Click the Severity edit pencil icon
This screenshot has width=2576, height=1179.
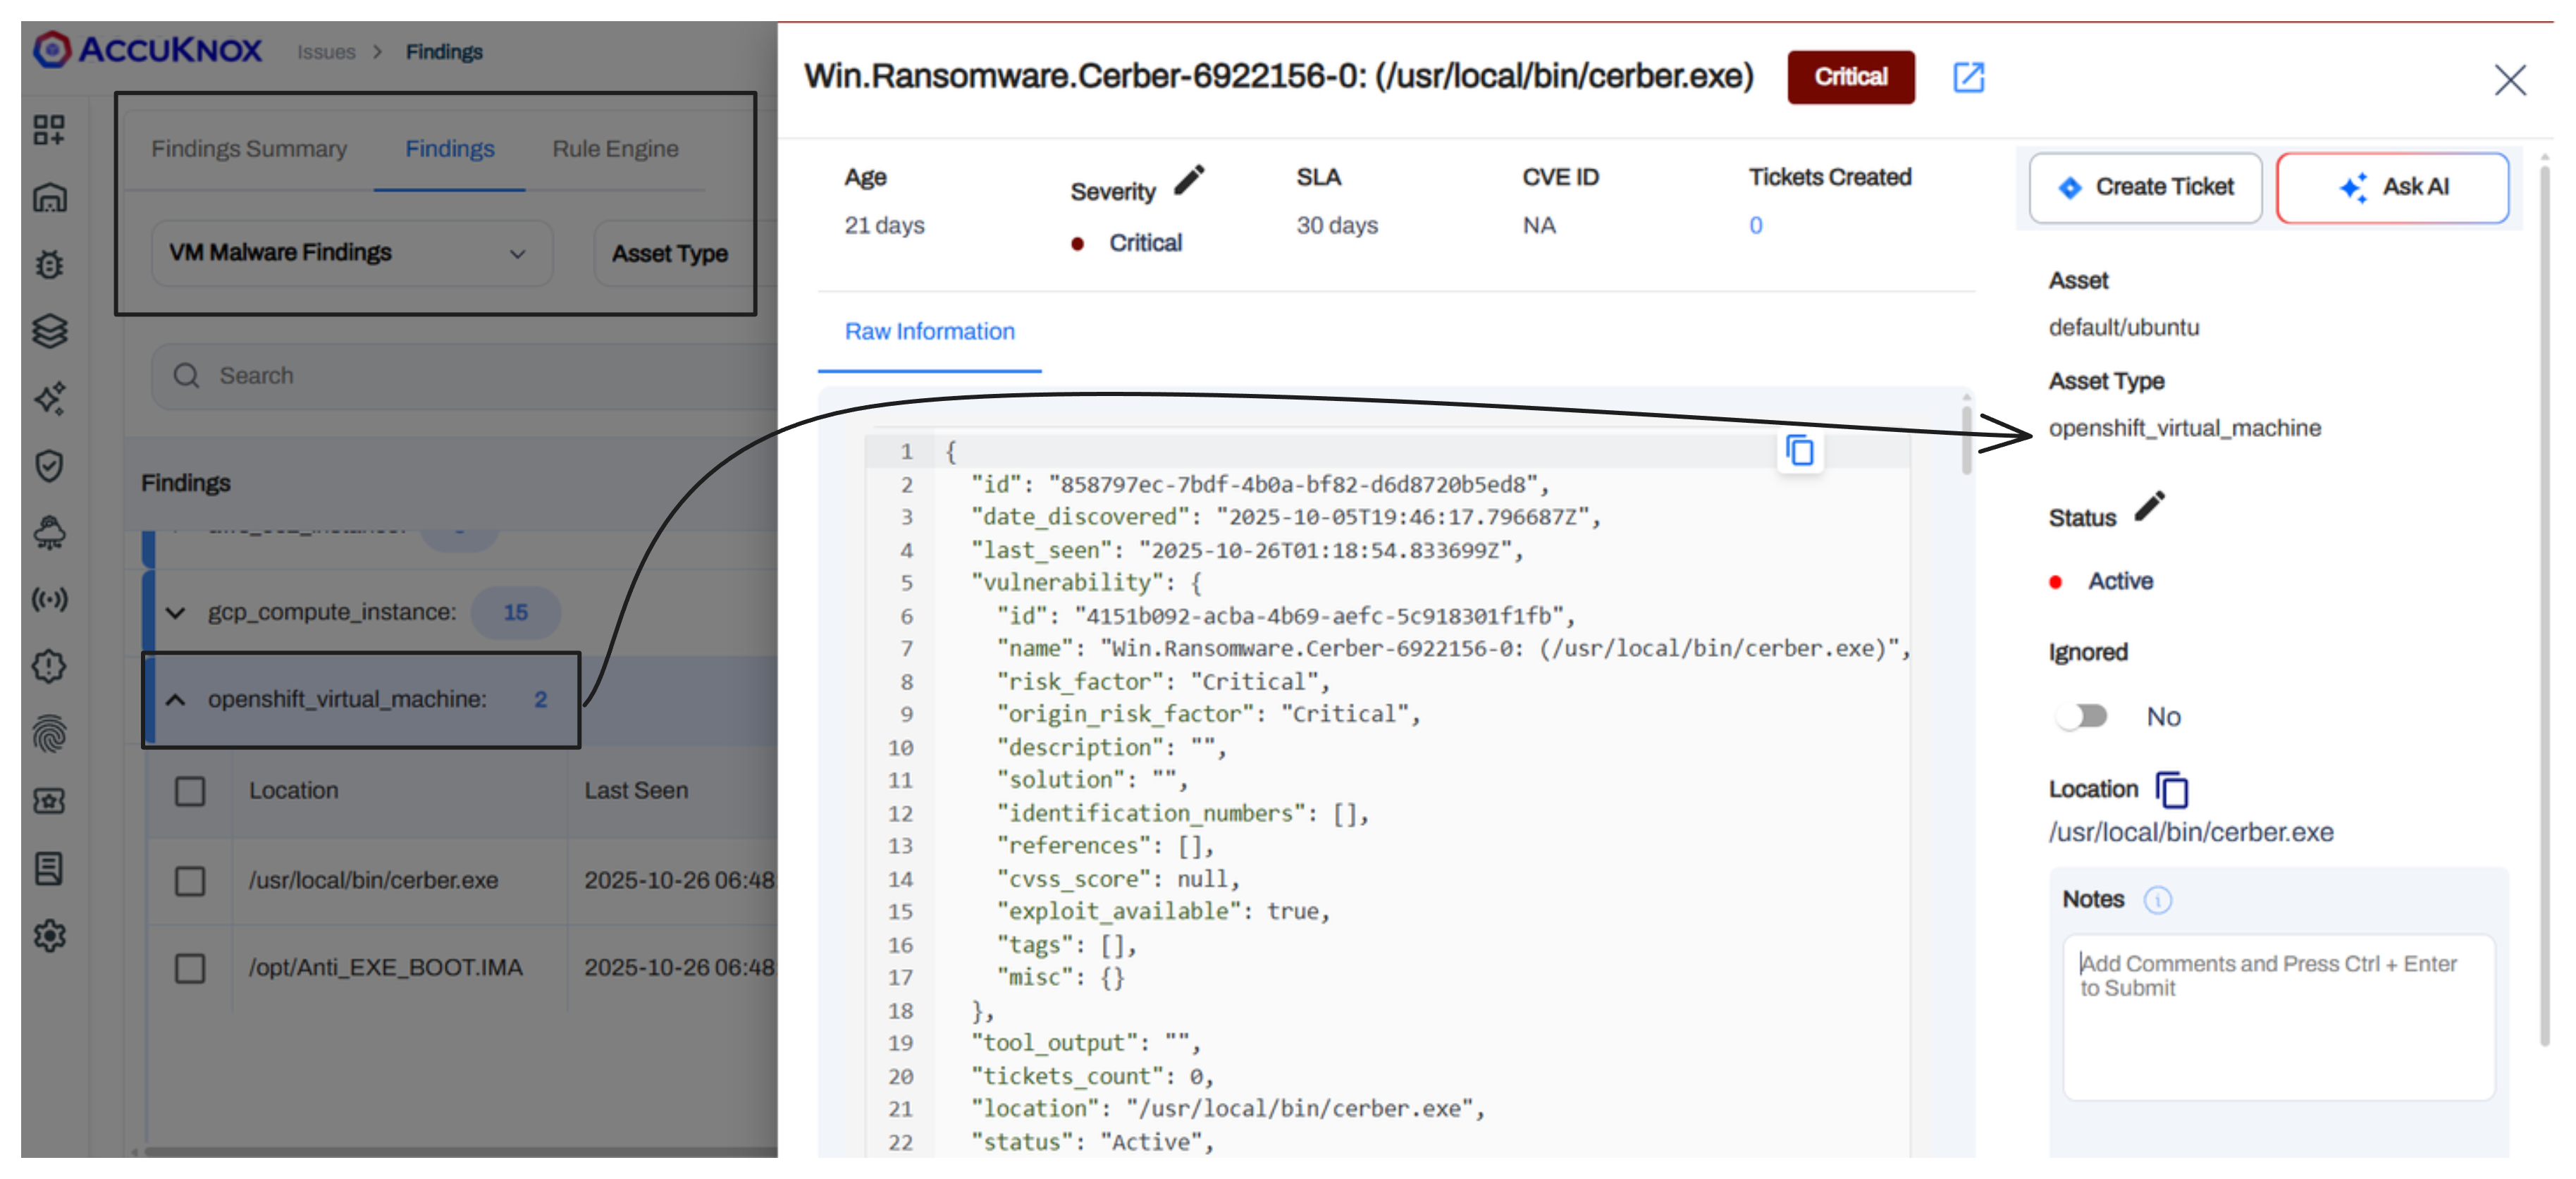[1188, 180]
